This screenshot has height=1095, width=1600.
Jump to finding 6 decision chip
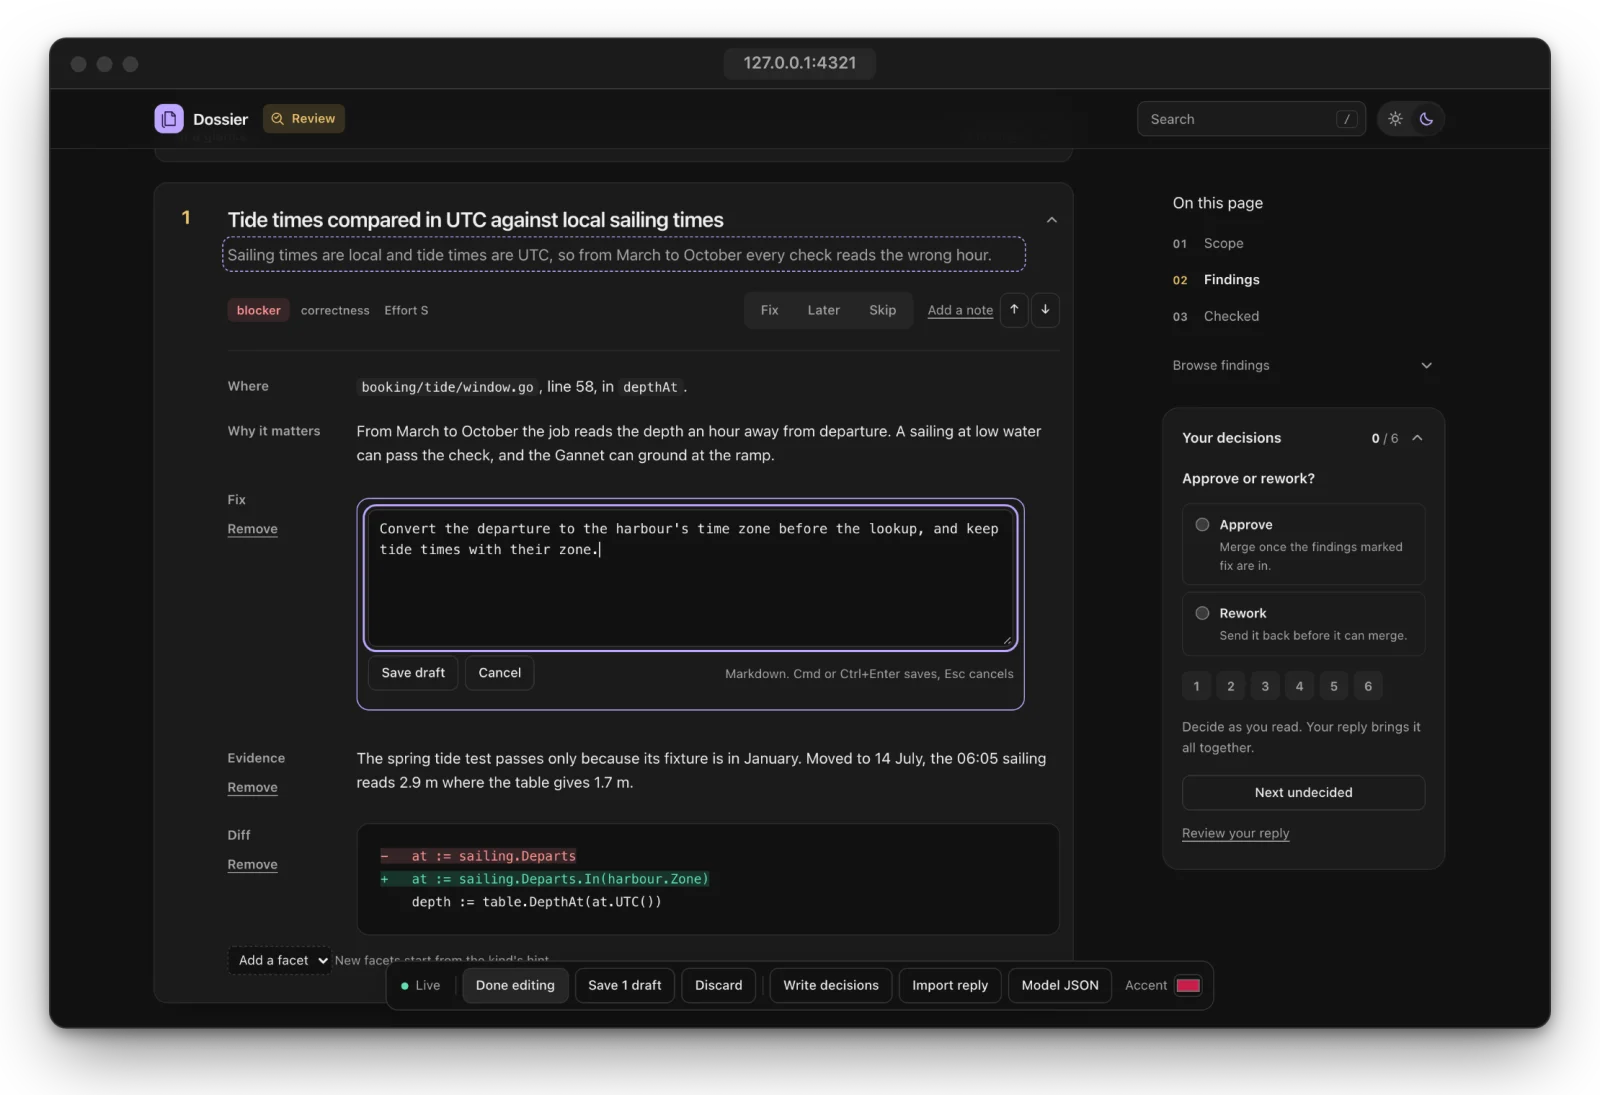click(x=1368, y=686)
